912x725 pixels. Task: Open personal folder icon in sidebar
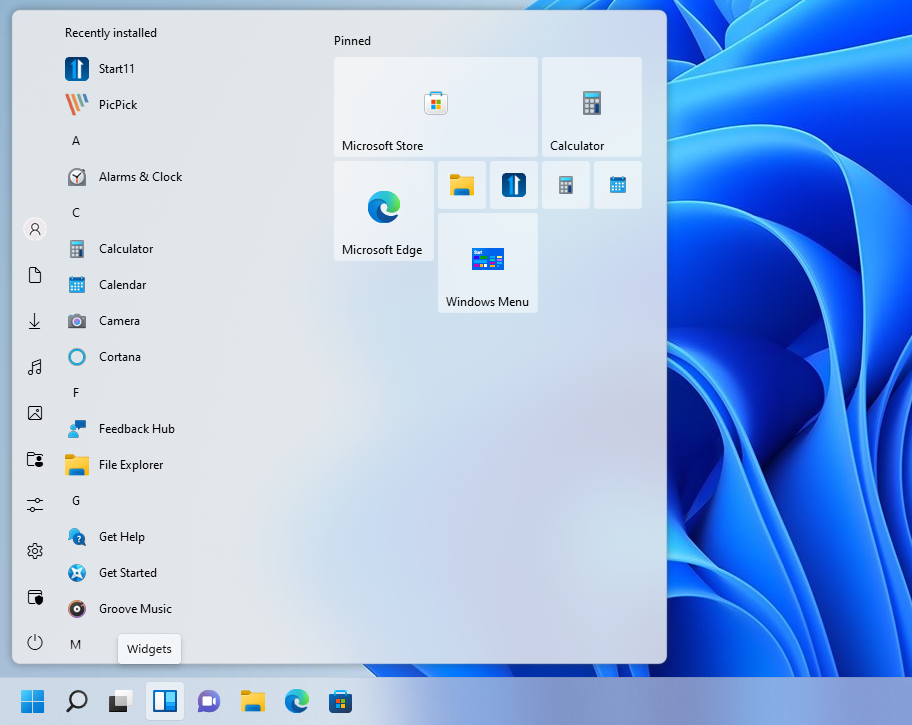tap(35, 460)
